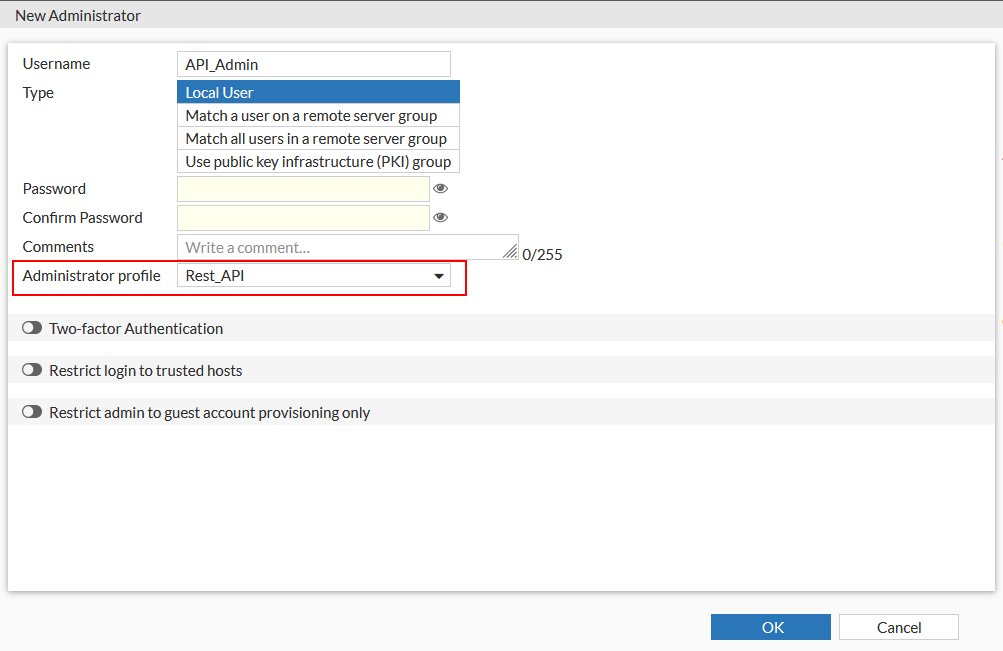Viewport: 1003px width, 651px height.
Task: Click the Two-factor Authentication label
Action: pos(136,328)
